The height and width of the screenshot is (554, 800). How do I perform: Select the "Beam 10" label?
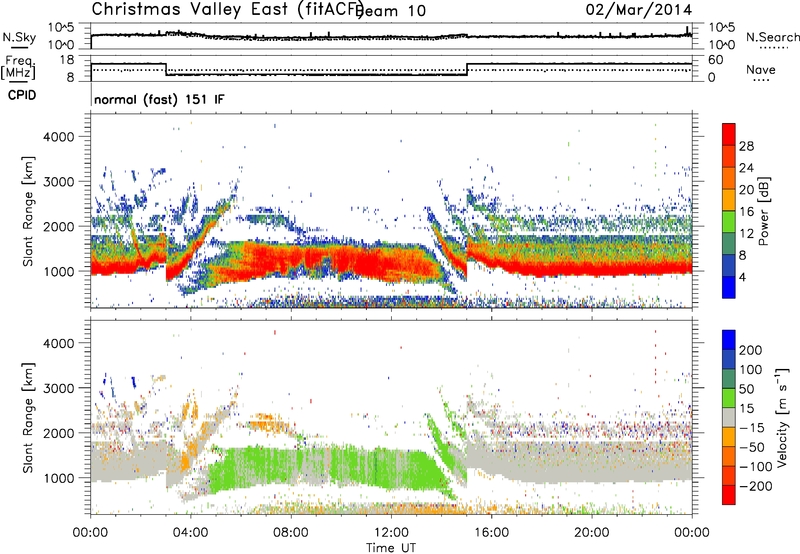(x=390, y=11)
